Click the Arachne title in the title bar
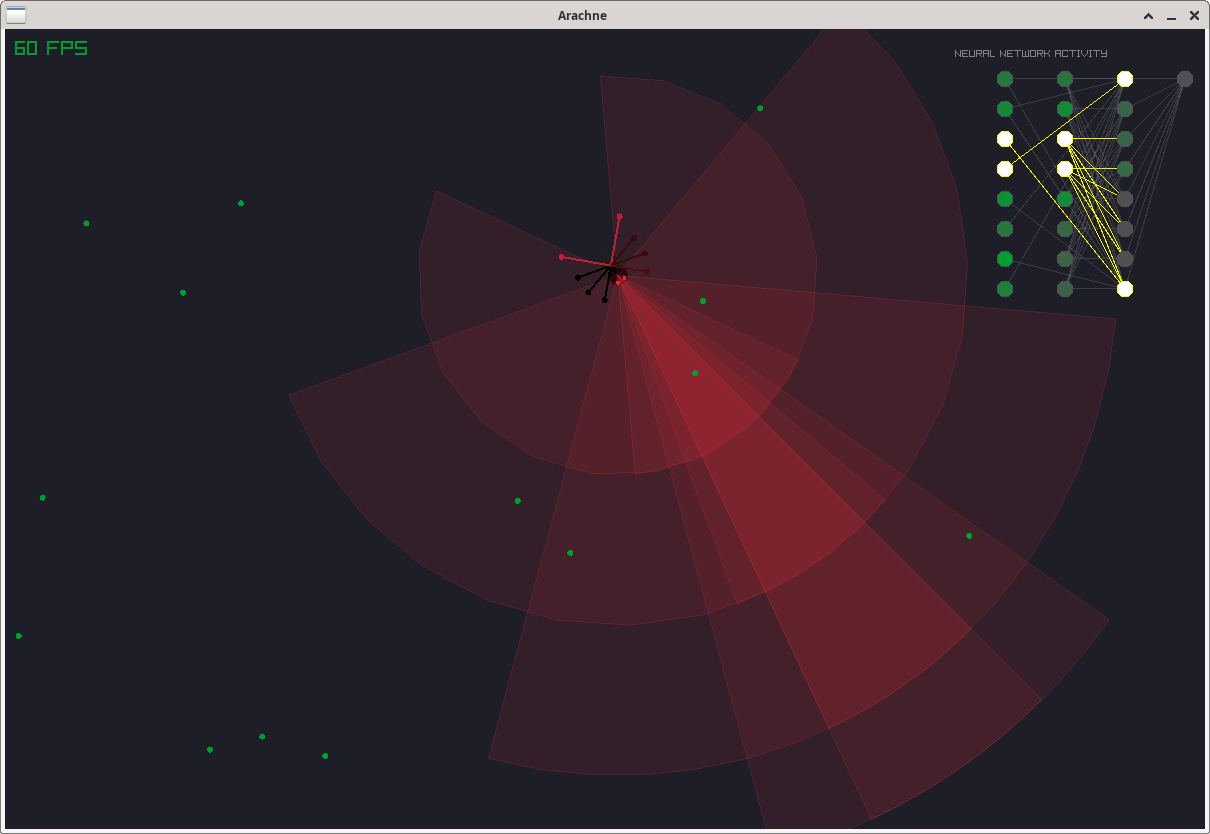Screen dimensions: 1210x834 [x=582, y=15]
